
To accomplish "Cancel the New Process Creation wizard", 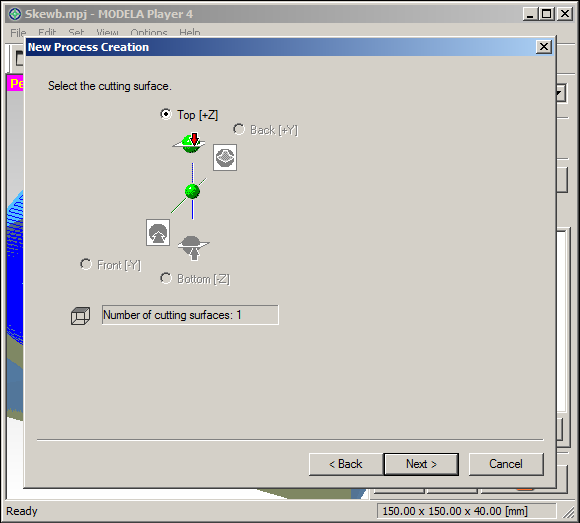I will pos(506,464).
